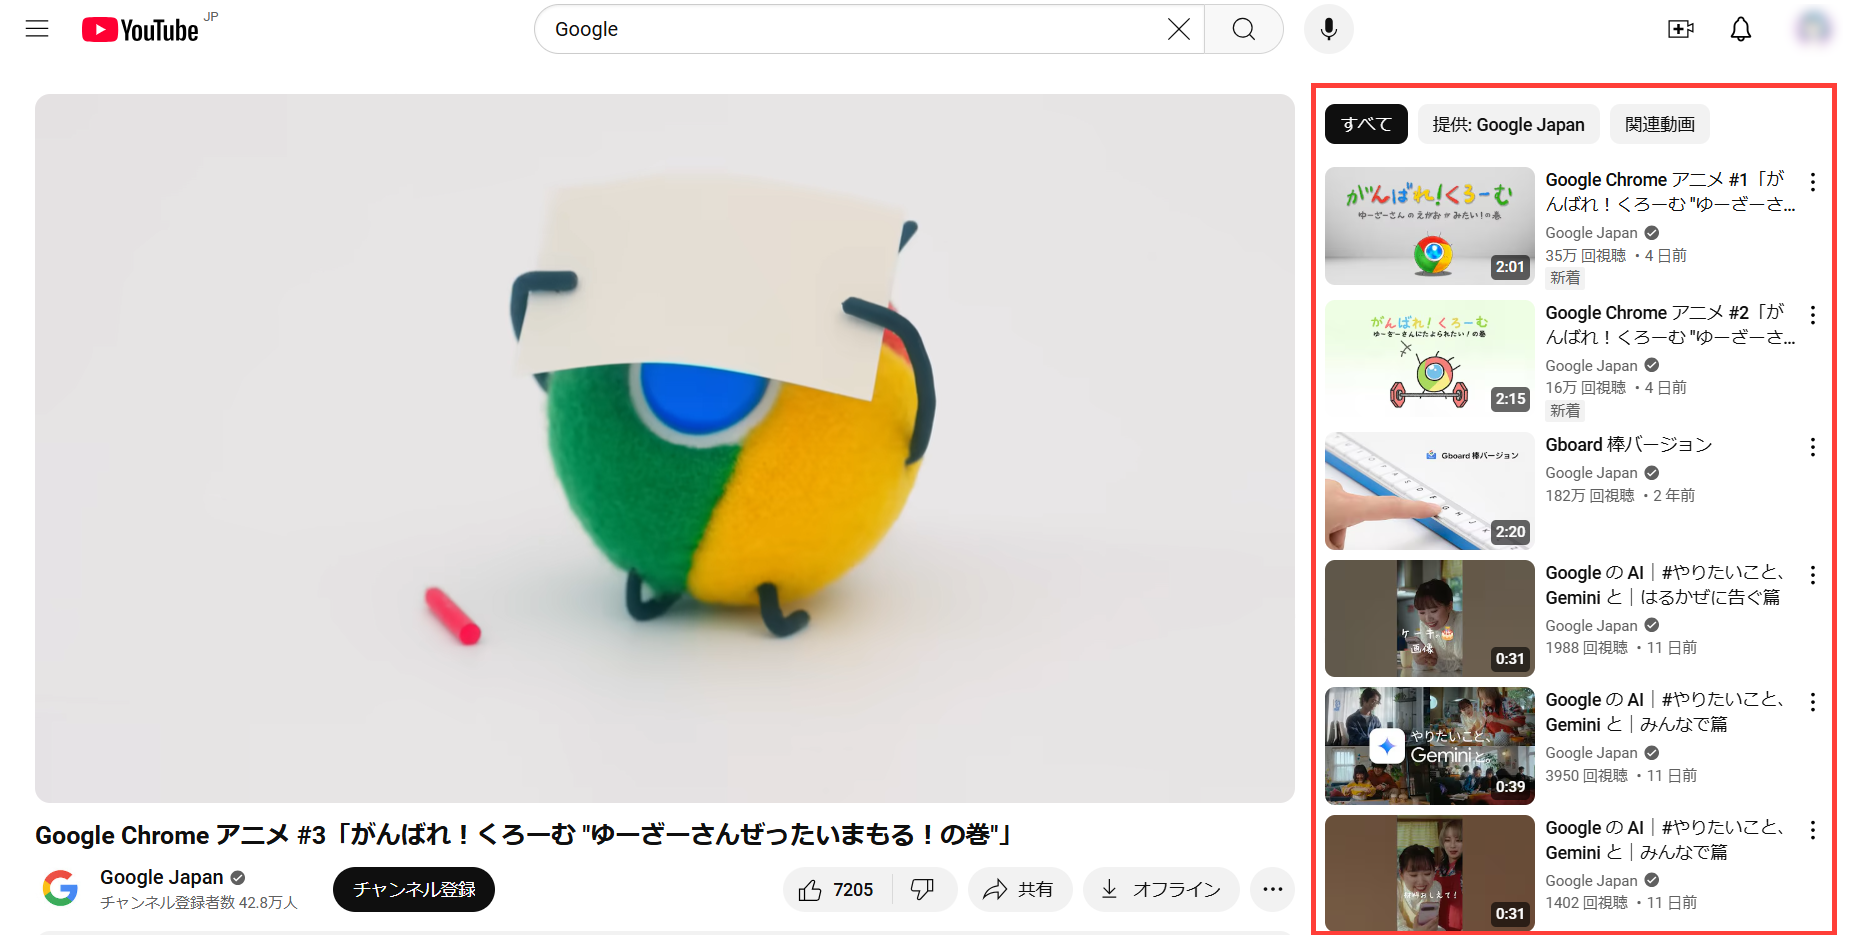
Task: Click Google Japan under Gboard video
Action: coord(1591,473)
